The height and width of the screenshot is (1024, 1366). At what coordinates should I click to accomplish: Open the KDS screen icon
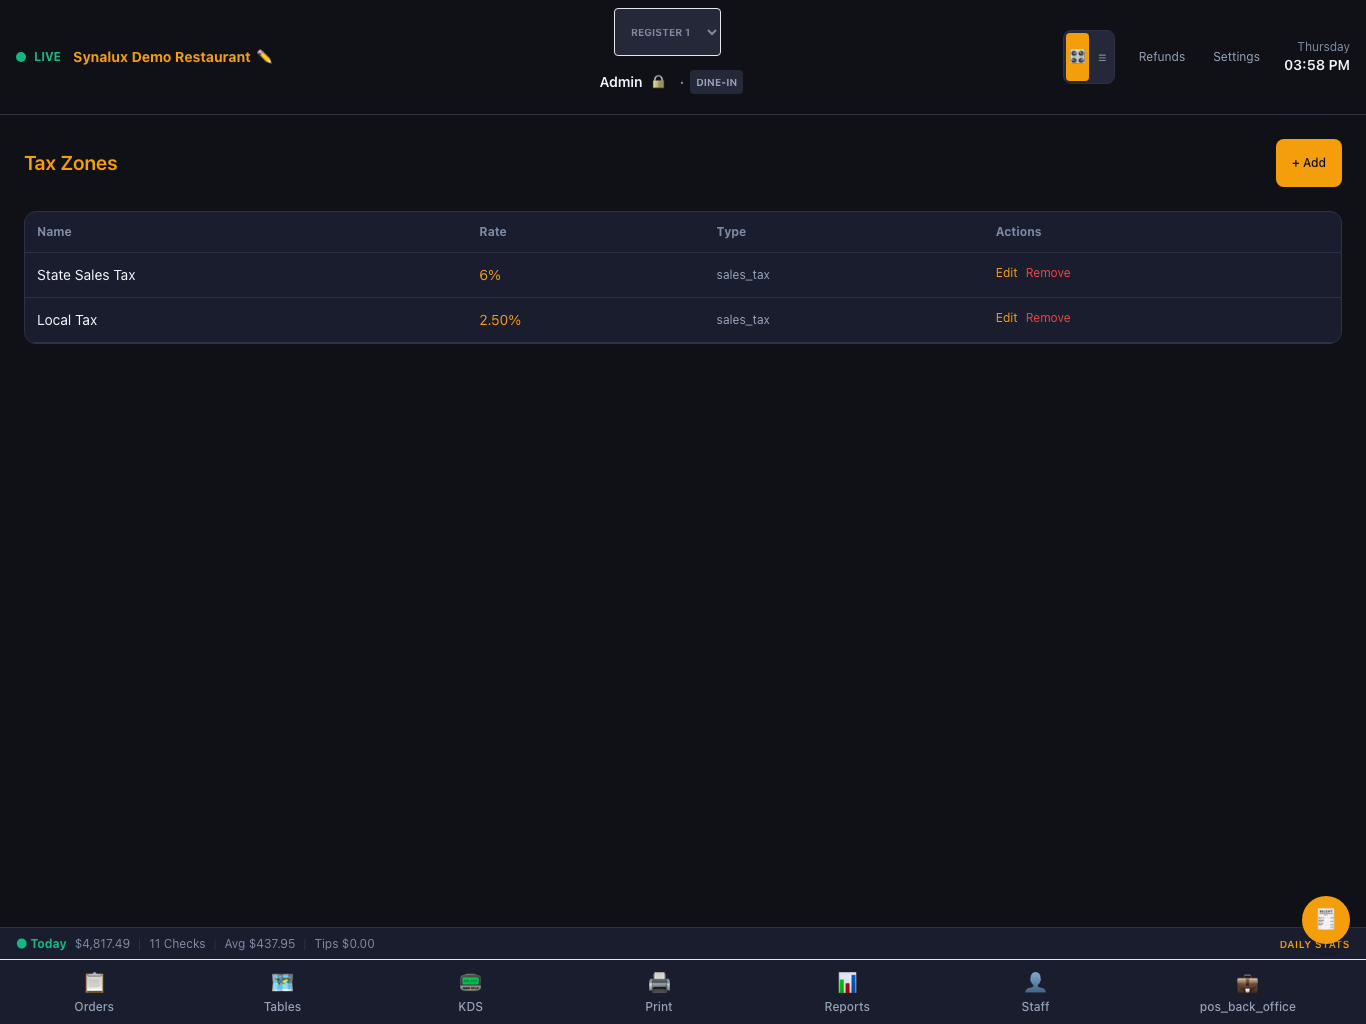471,982
